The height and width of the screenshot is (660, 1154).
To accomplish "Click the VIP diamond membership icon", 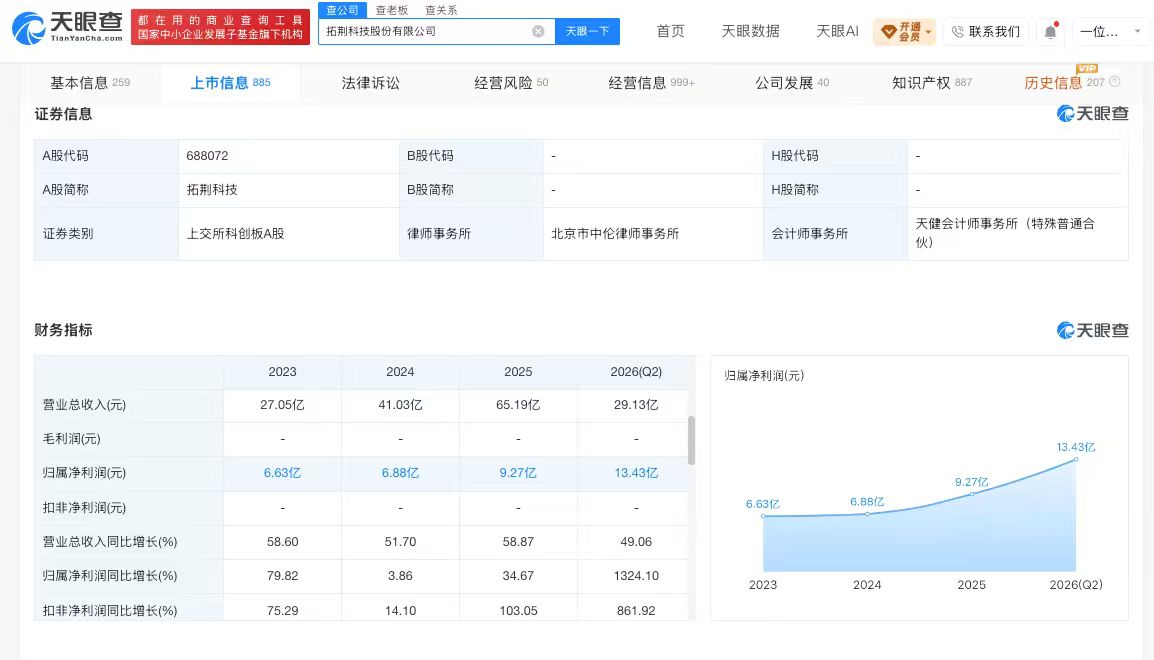I will point(888,32).
